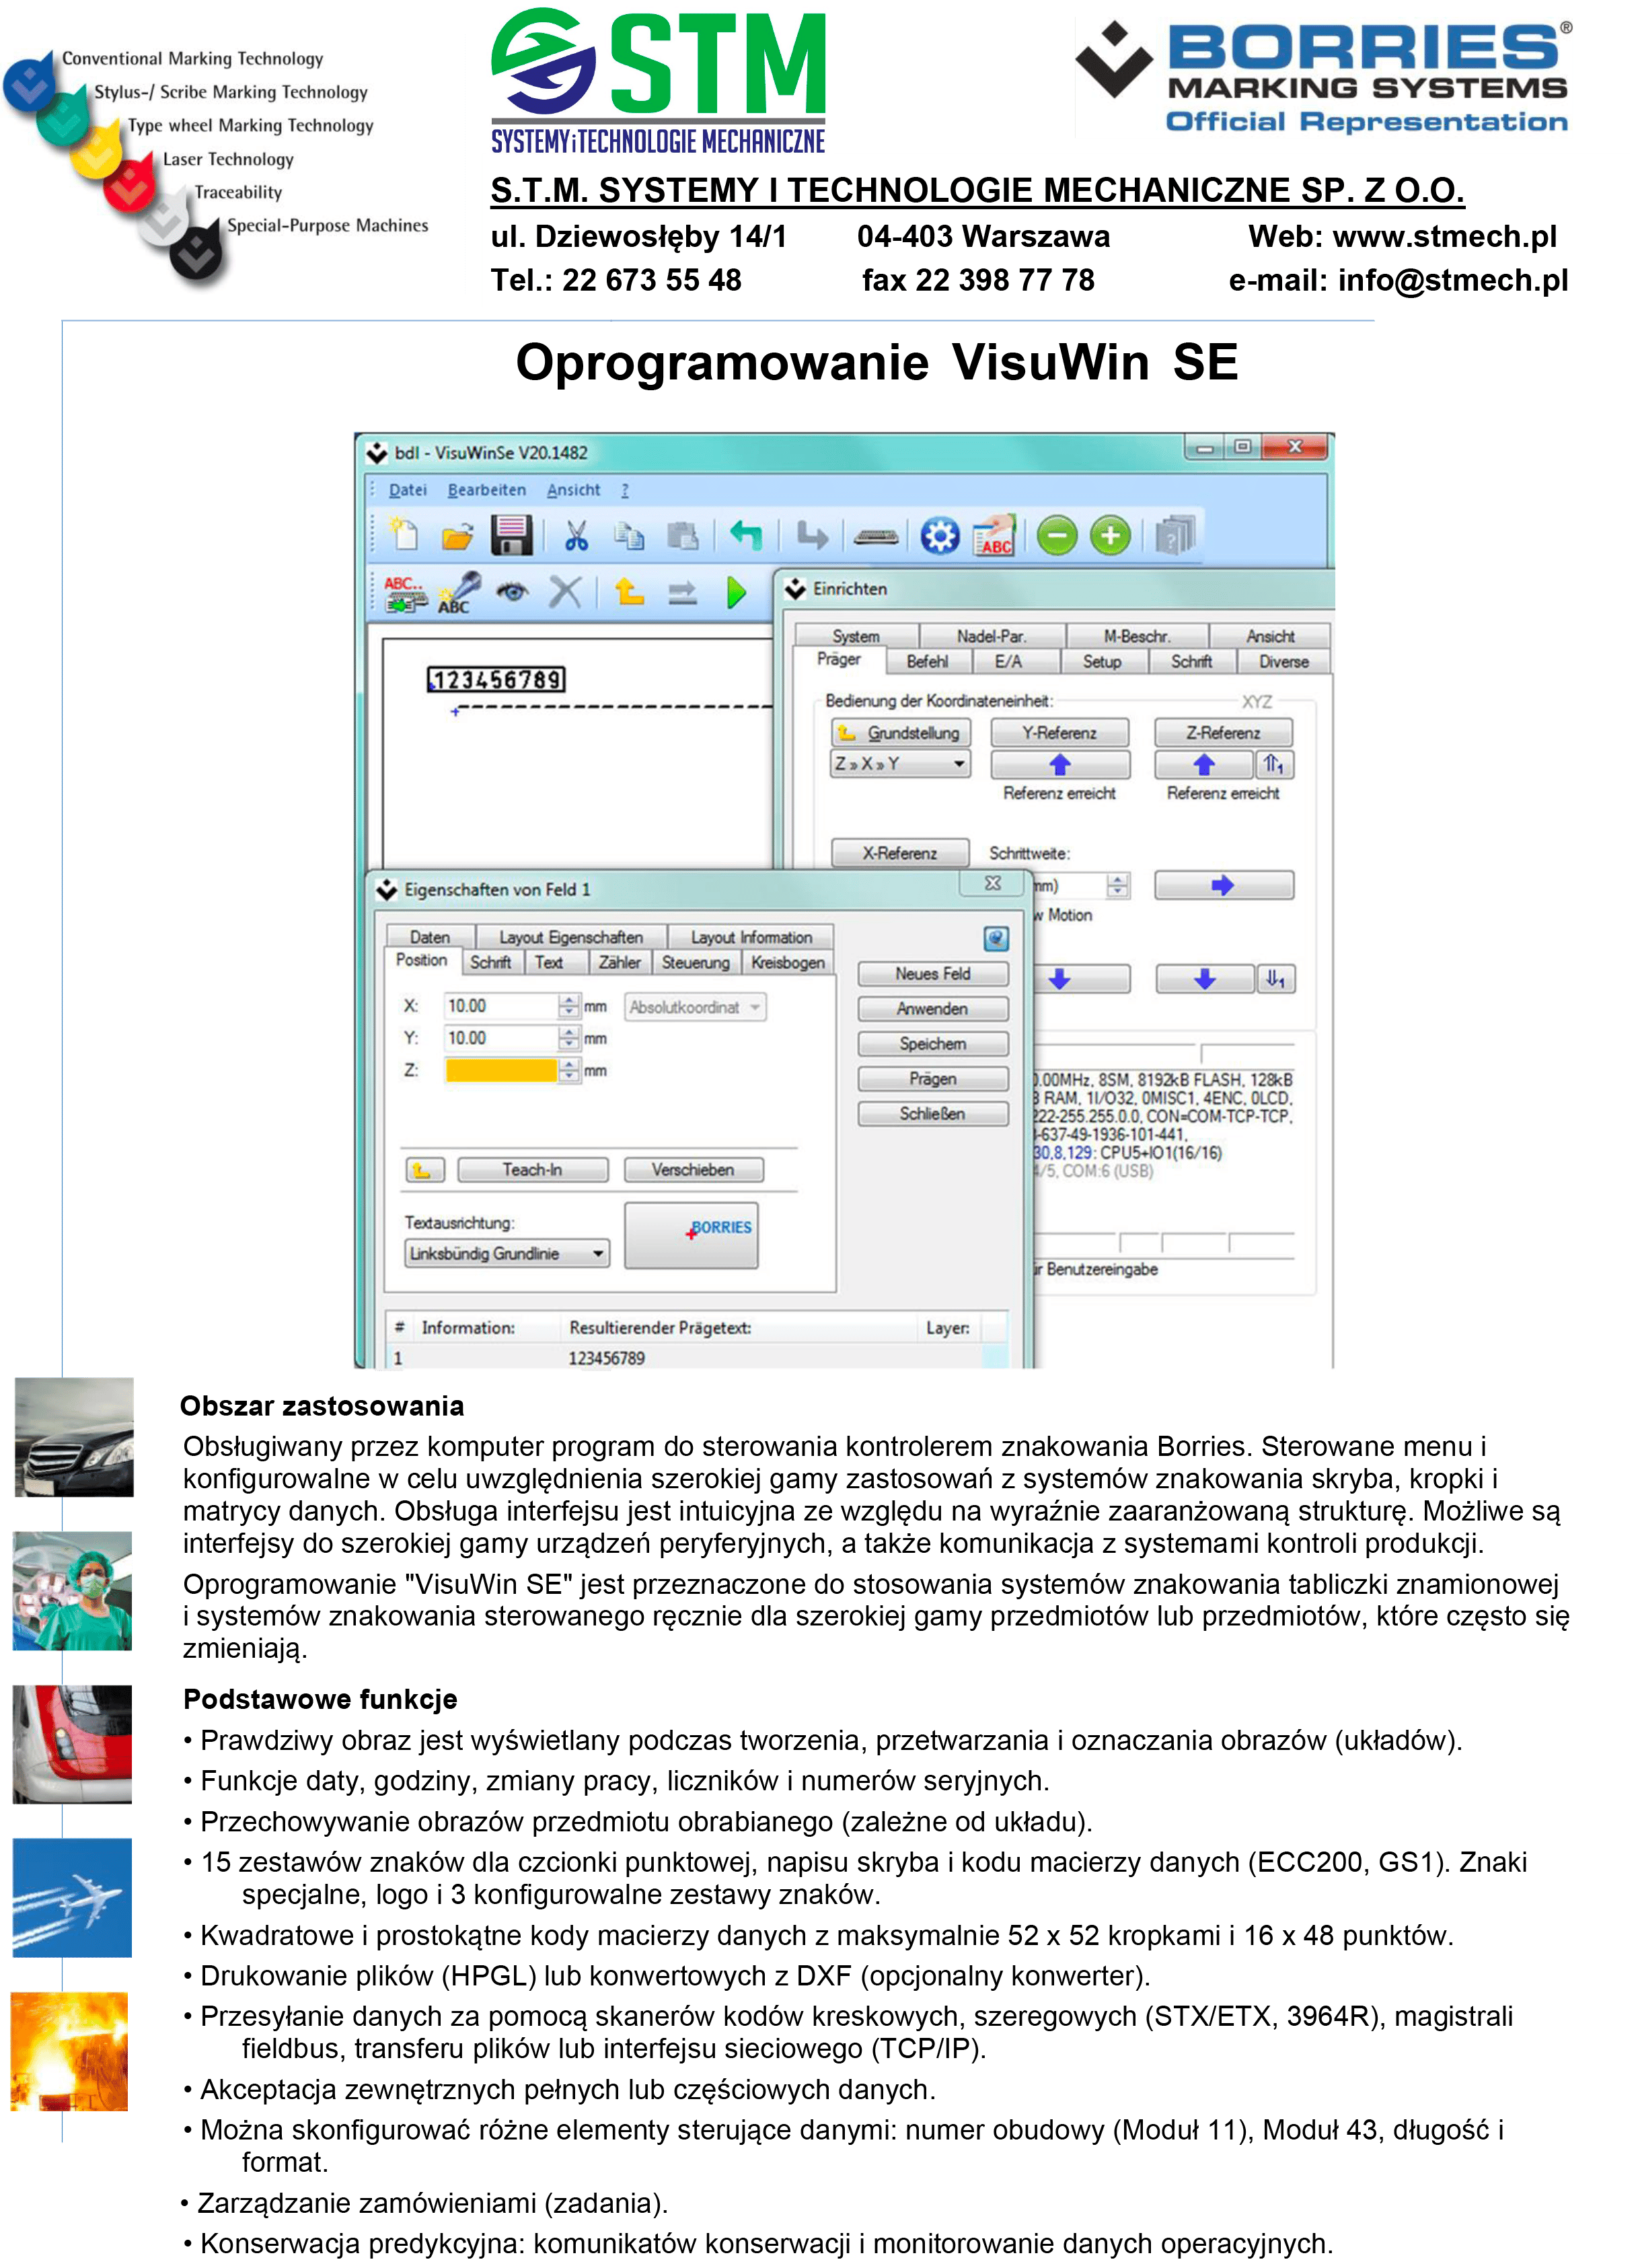Adjust the Y coordinate spinner arrows
Image resolution: width=1638 pixels, height=2268 pixels.
click(x=569, y=1038)
